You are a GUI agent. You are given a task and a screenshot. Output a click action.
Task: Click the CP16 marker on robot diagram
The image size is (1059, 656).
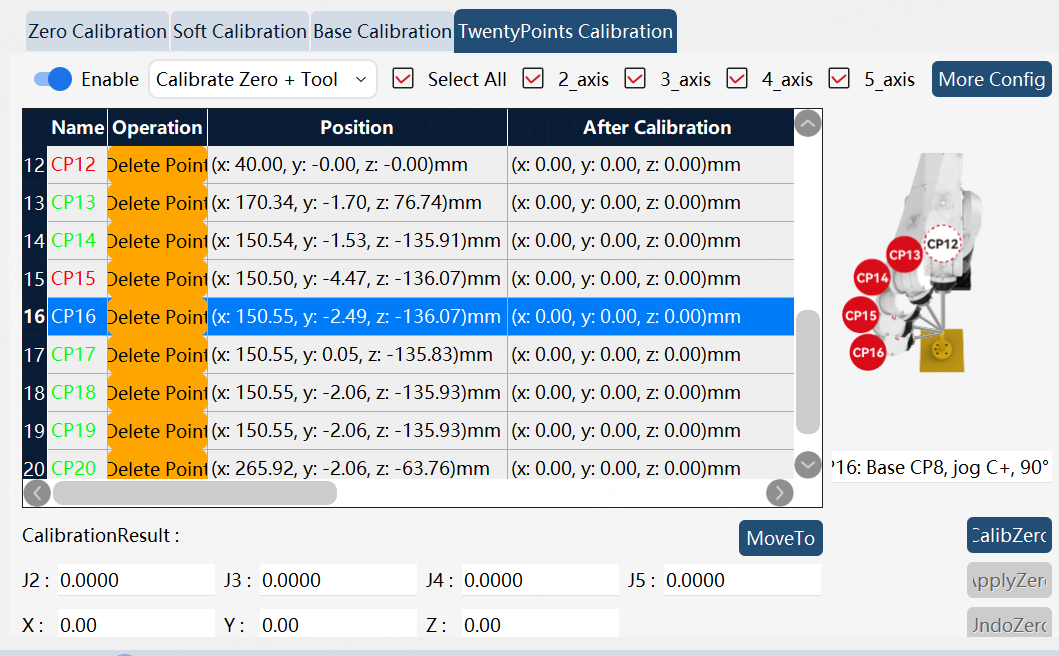coord(868,352)
